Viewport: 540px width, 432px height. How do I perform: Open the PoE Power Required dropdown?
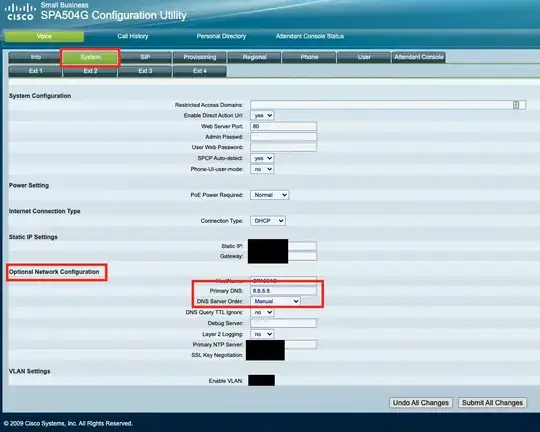tap(269, 195)
